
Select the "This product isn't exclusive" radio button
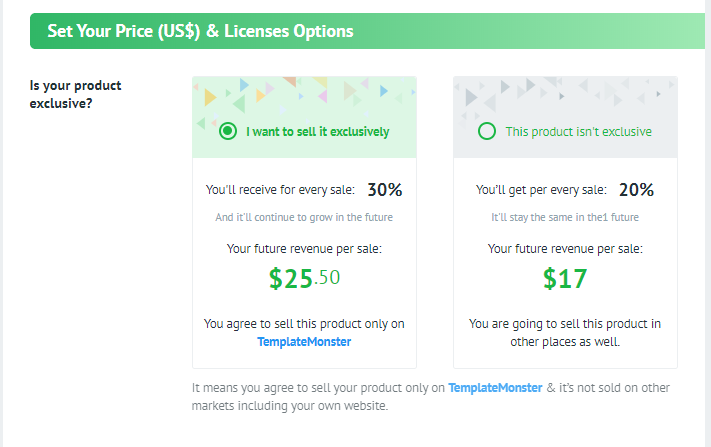click(x=487, y=131)
